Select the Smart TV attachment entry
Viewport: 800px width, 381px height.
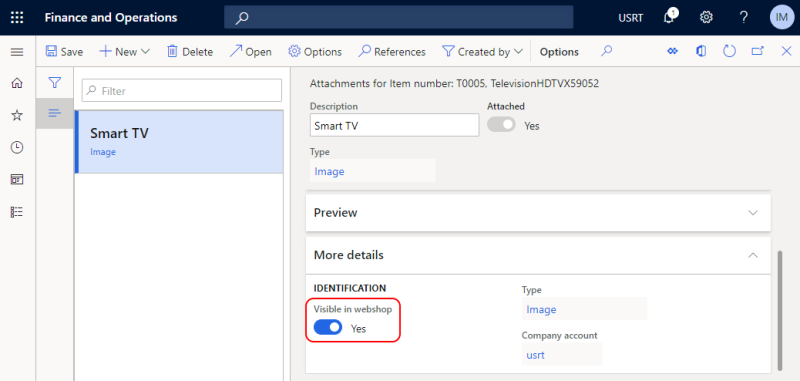pos(179,142)
